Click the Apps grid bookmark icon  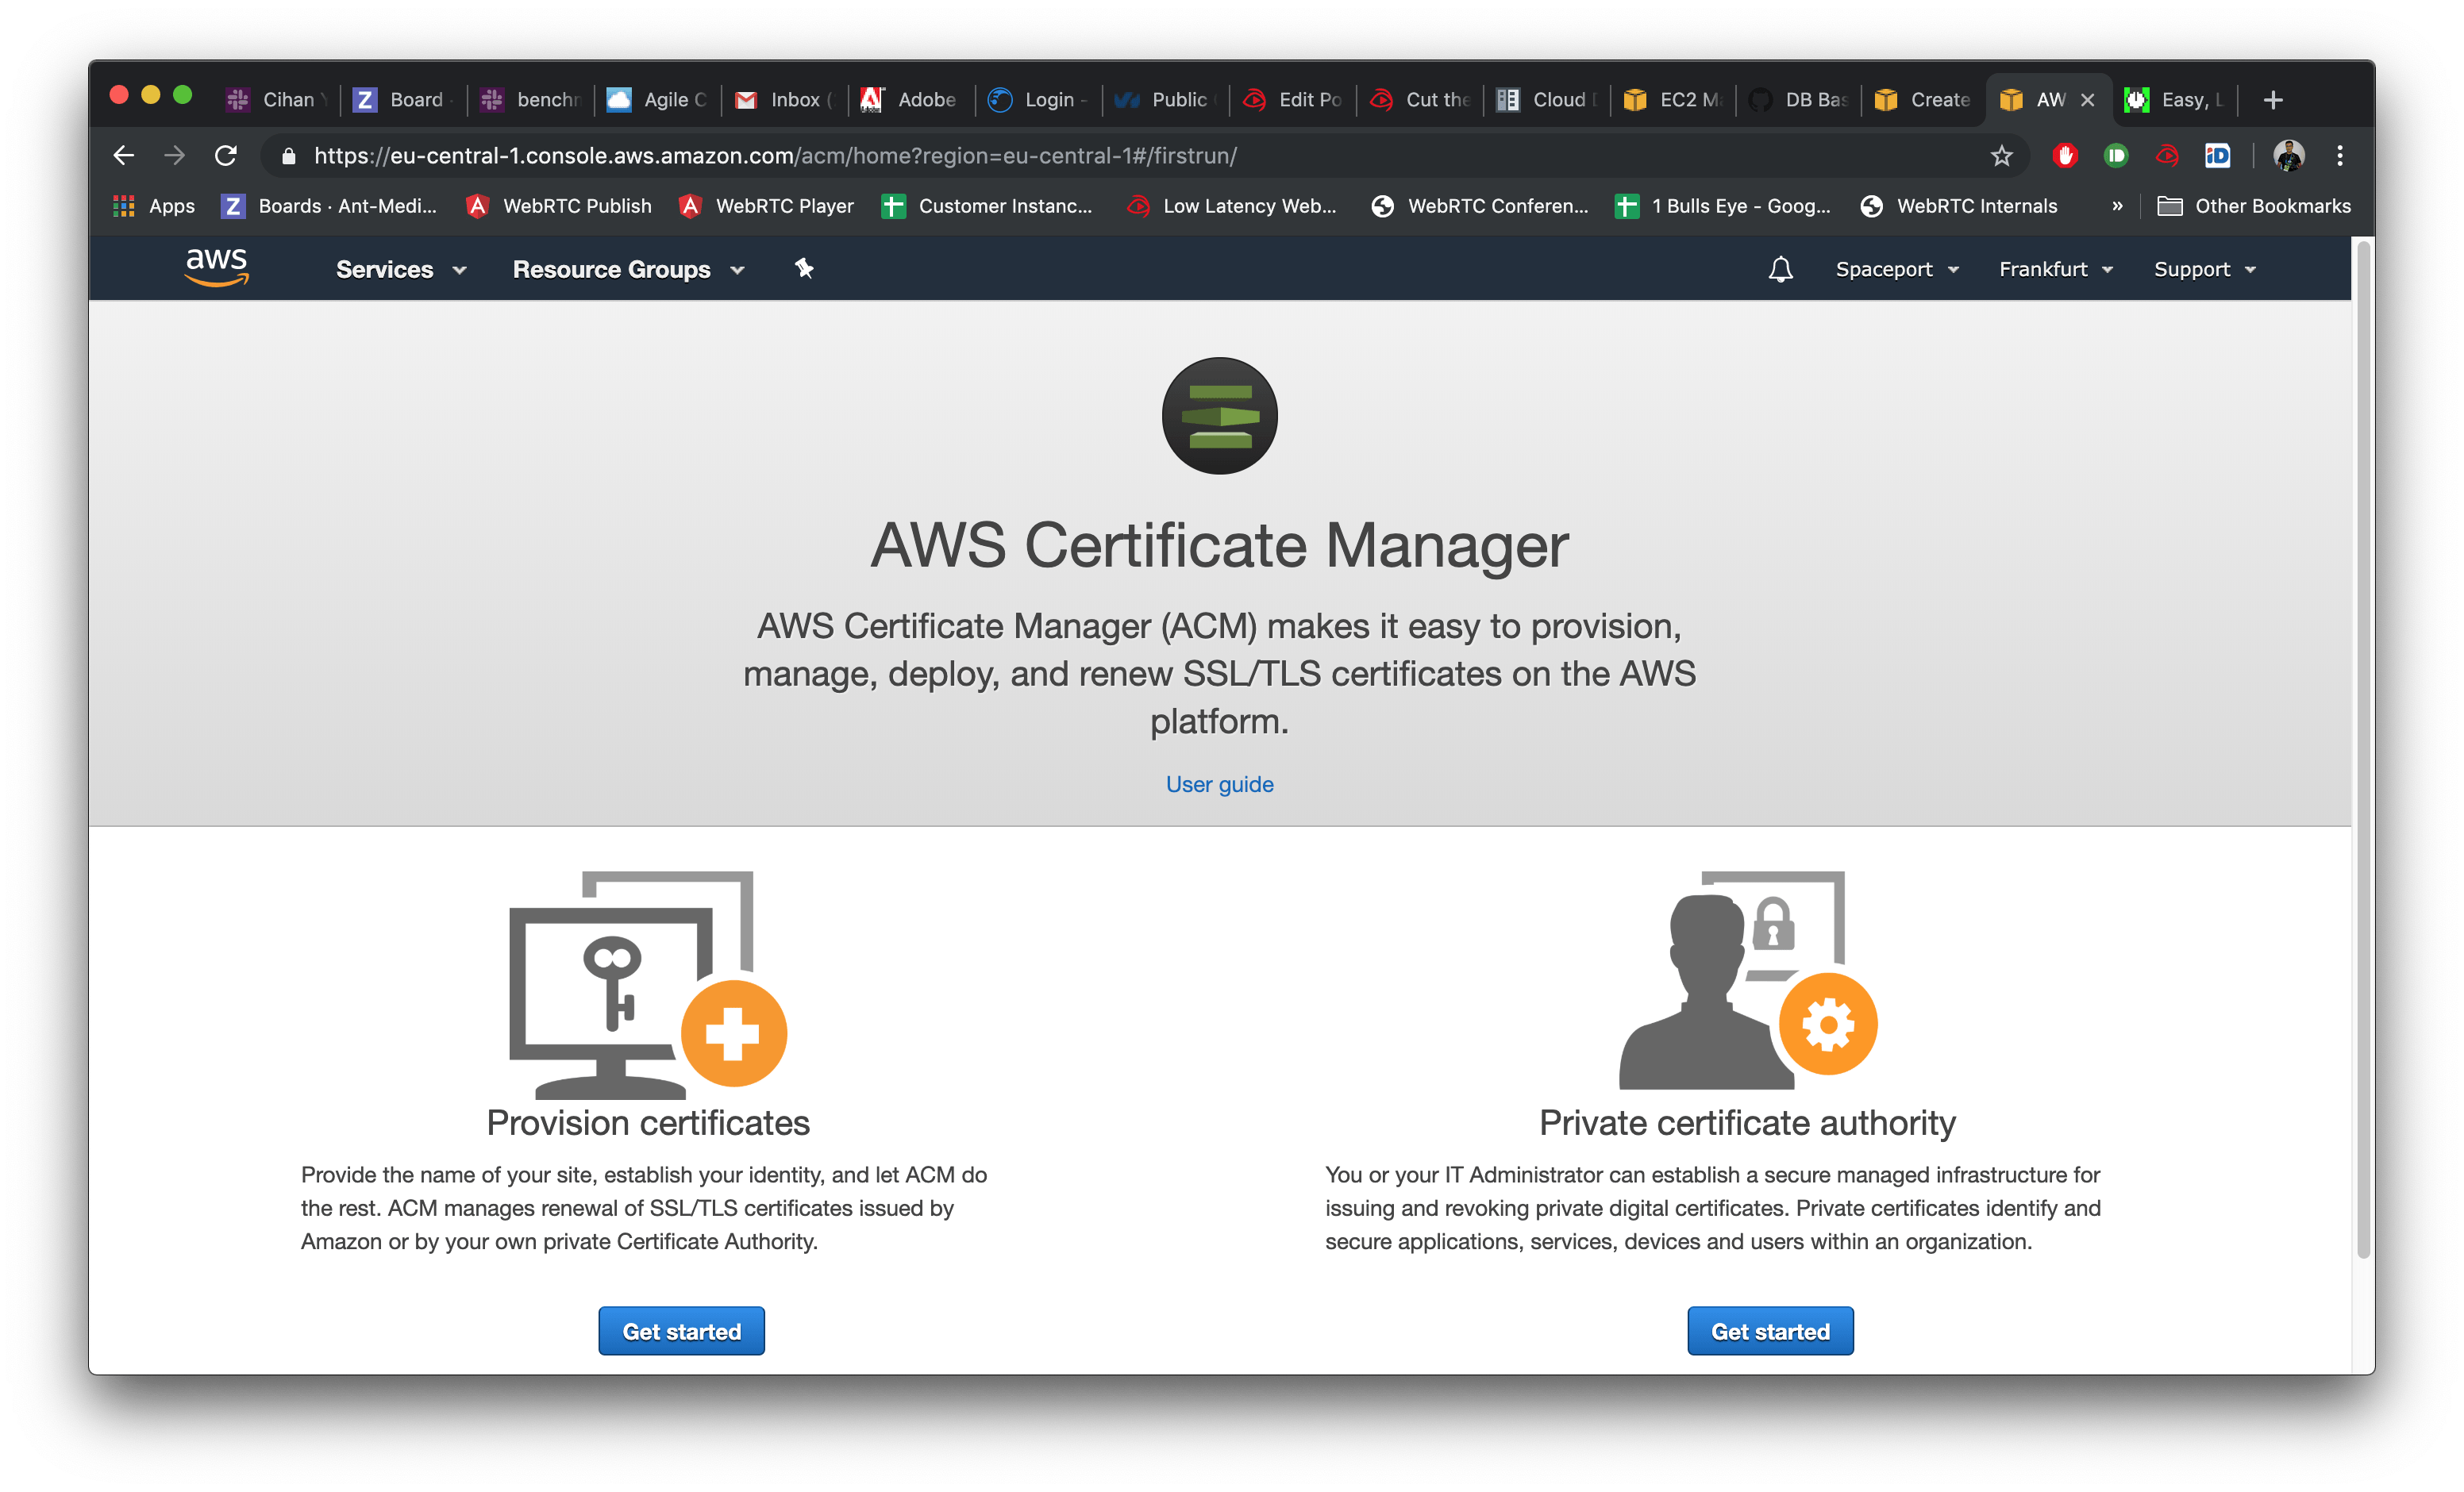point(124,206)
